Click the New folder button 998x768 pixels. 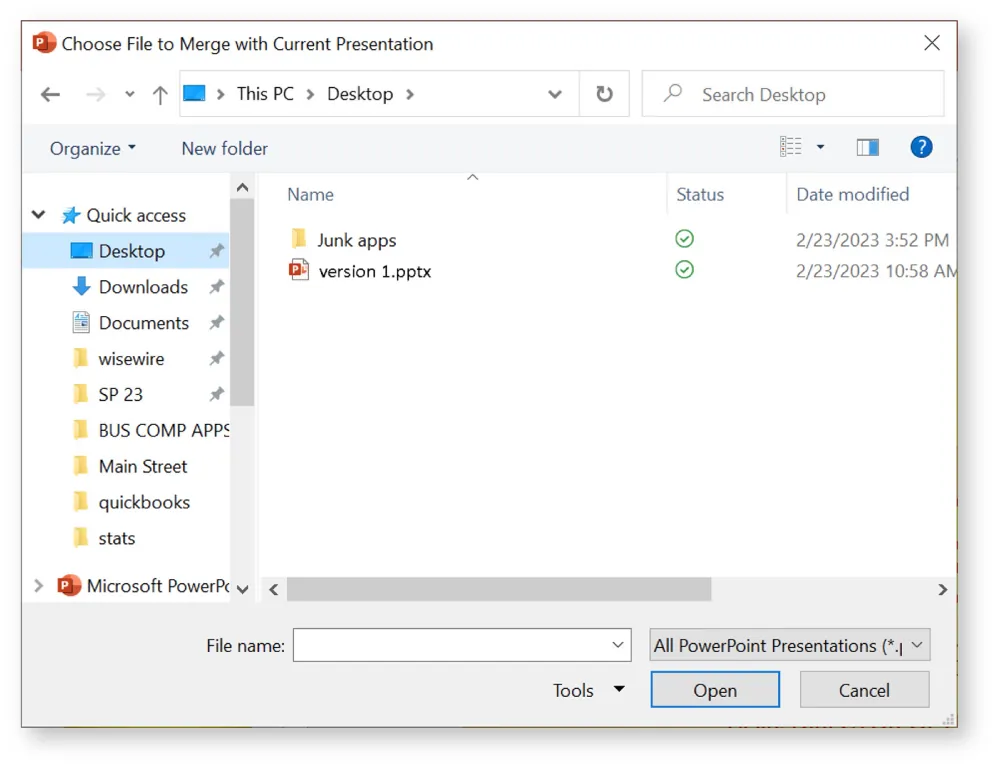point(224,148)
